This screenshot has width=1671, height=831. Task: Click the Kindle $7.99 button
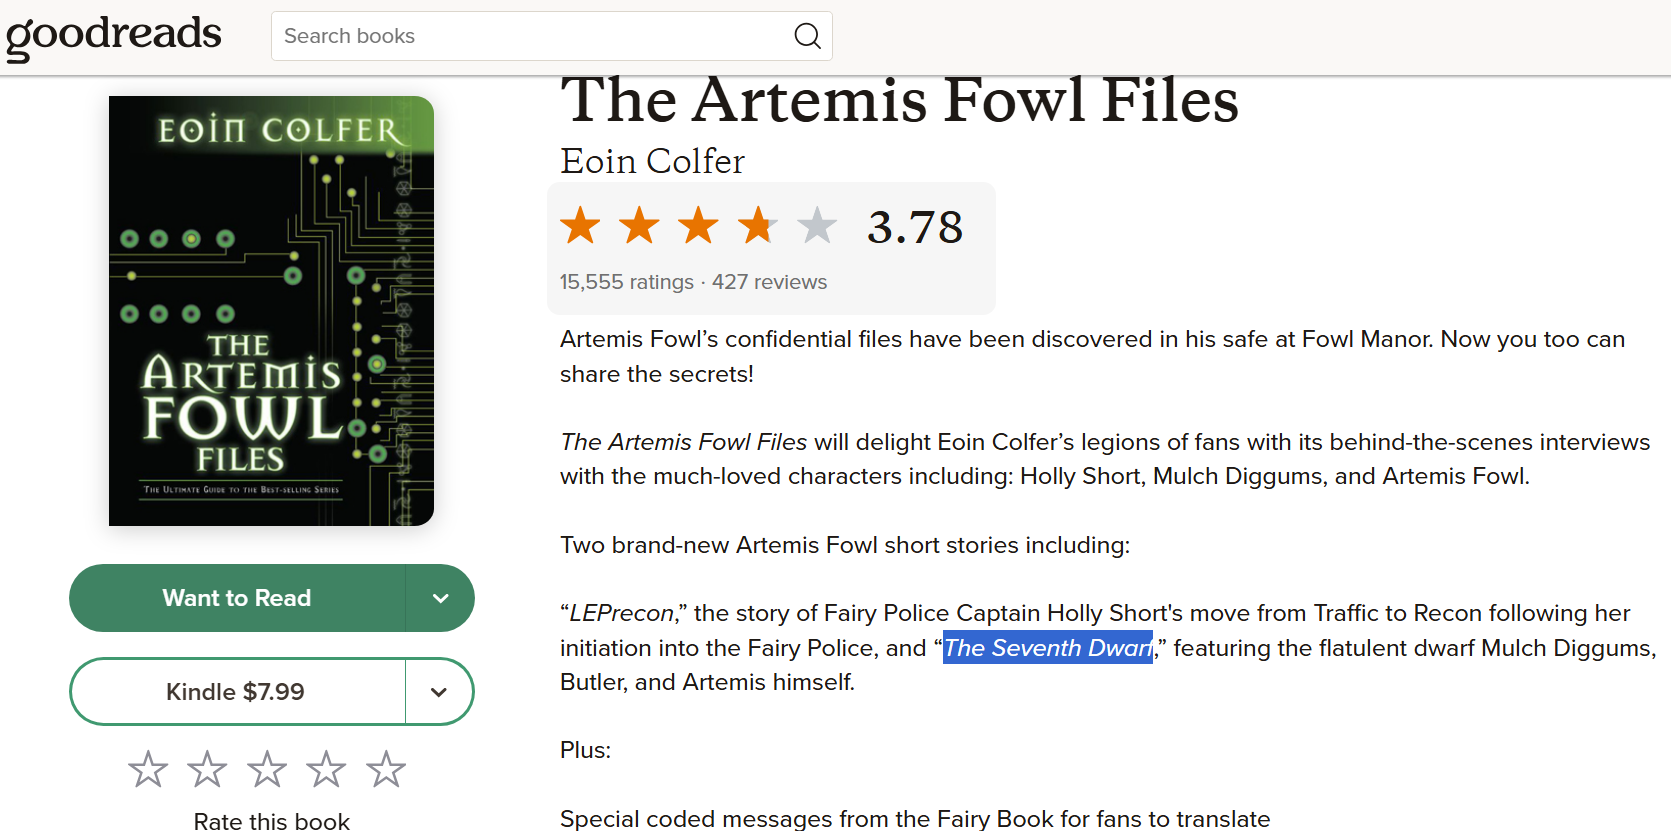click(x=236, y=692)
